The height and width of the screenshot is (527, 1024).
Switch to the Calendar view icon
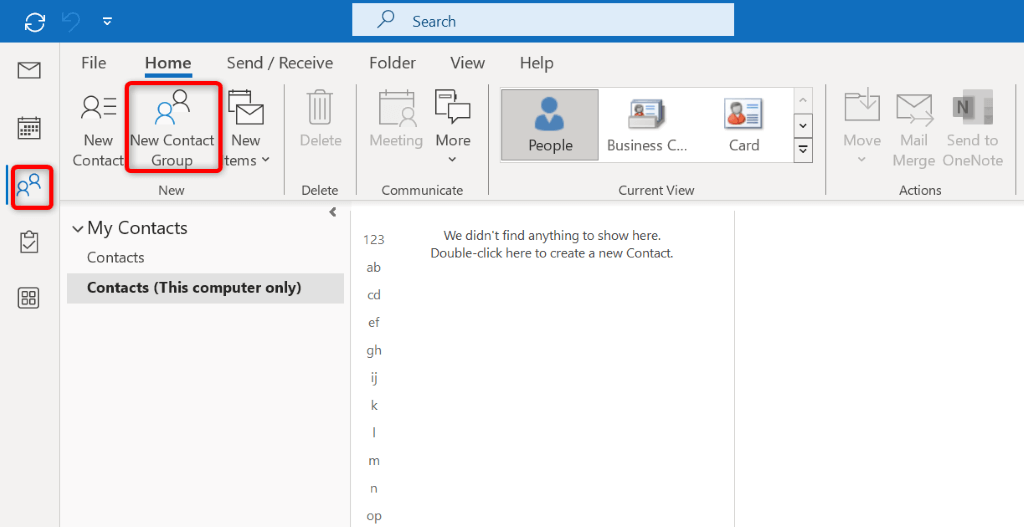29,128
